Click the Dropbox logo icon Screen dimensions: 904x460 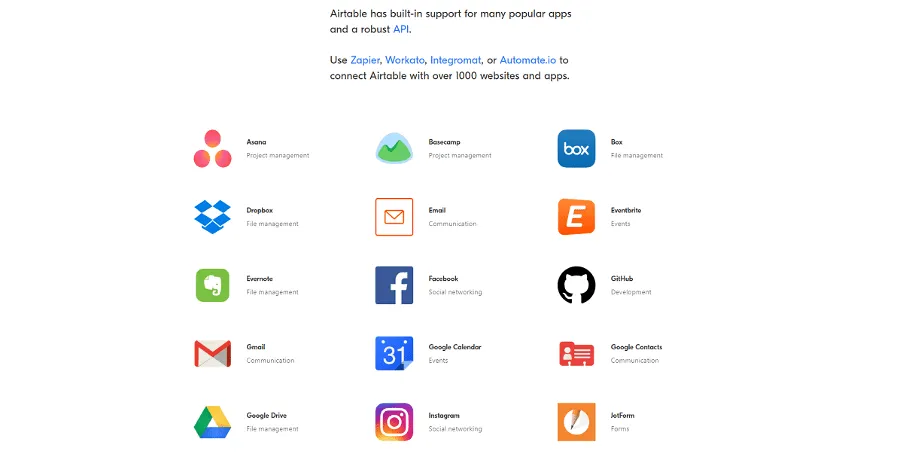(x=212, y=217)
